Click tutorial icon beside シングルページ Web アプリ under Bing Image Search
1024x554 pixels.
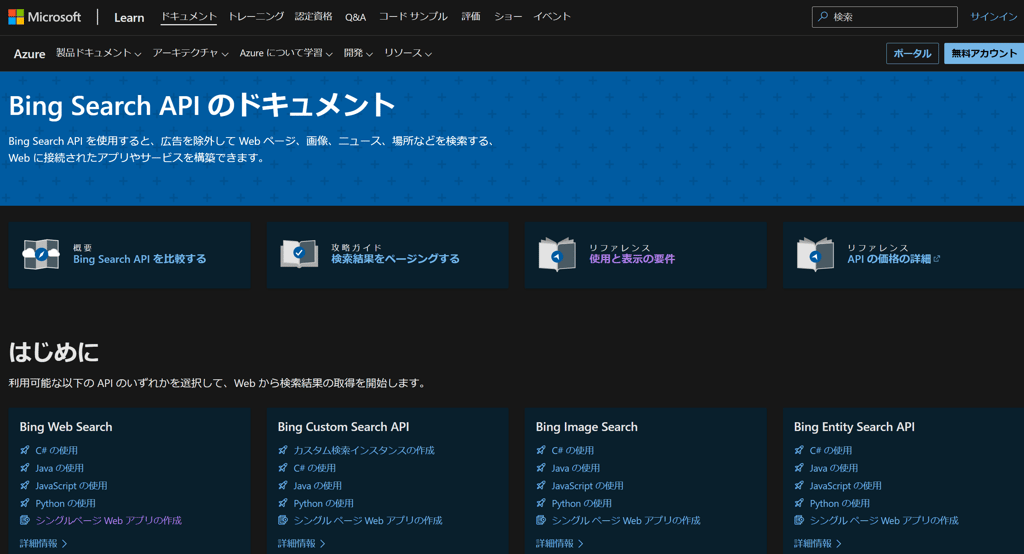[541, 521]
